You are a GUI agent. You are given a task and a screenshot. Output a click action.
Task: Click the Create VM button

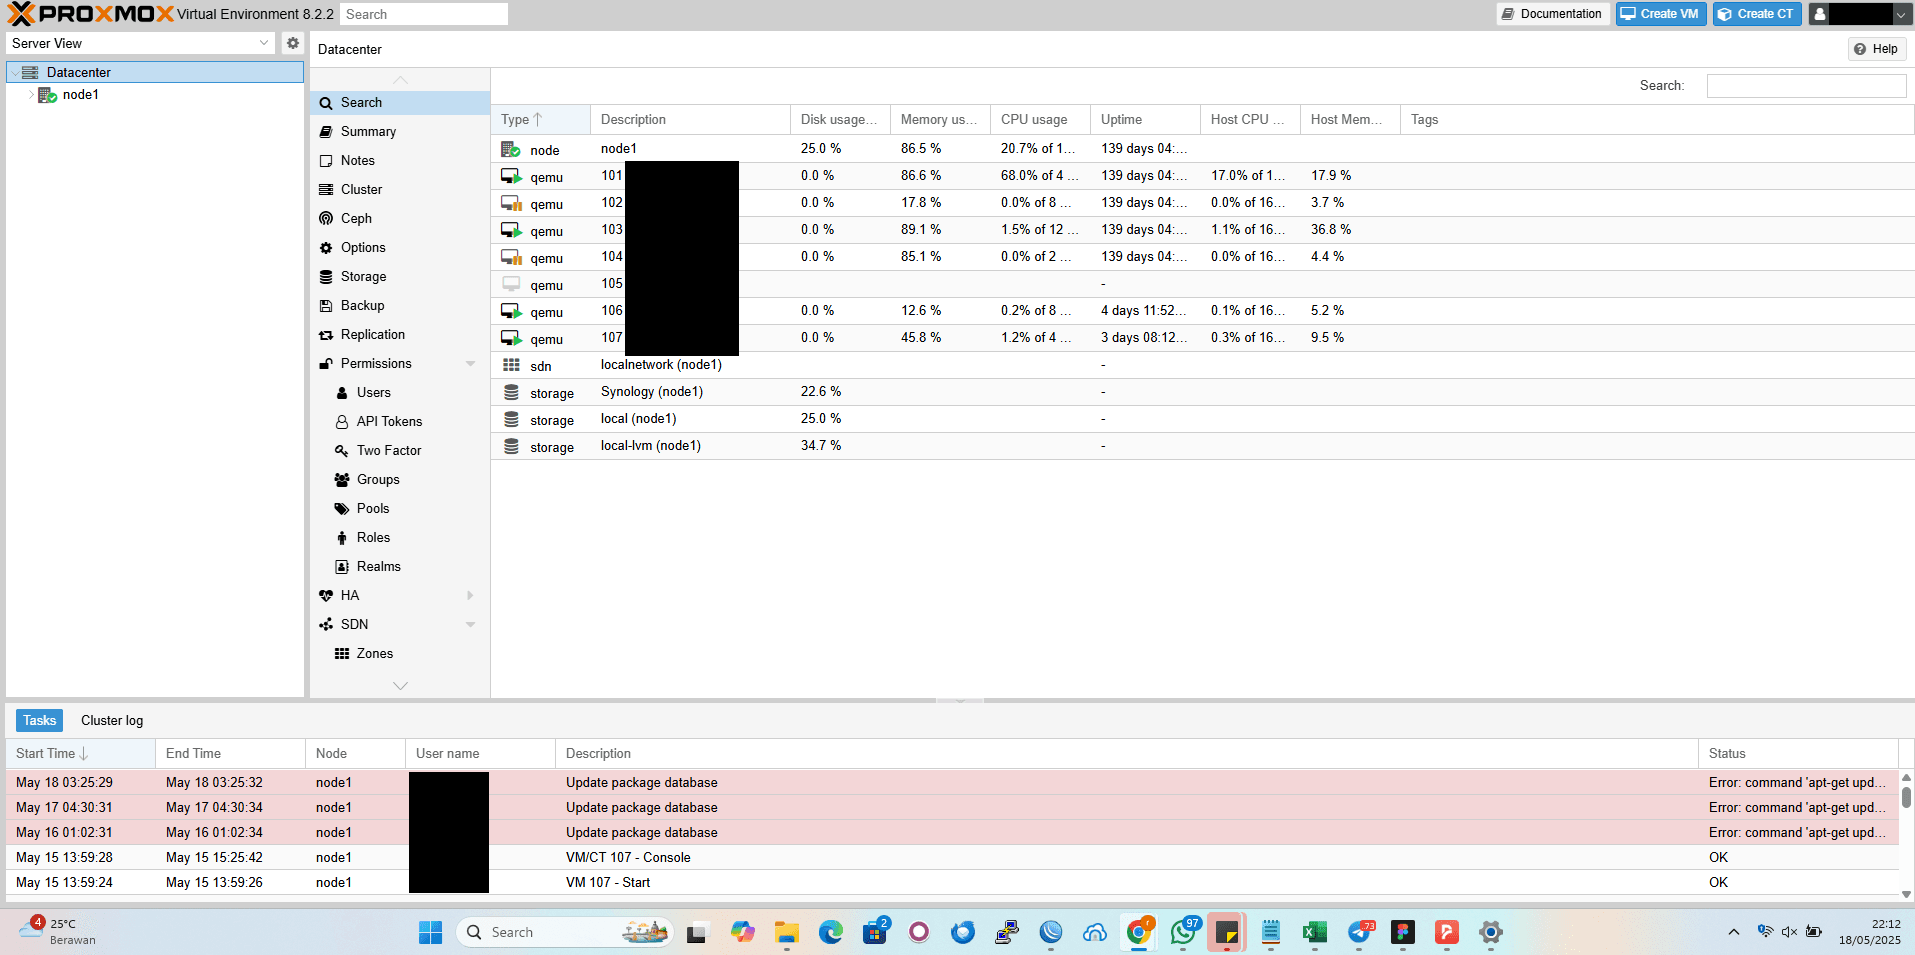tap(1660, 14)
